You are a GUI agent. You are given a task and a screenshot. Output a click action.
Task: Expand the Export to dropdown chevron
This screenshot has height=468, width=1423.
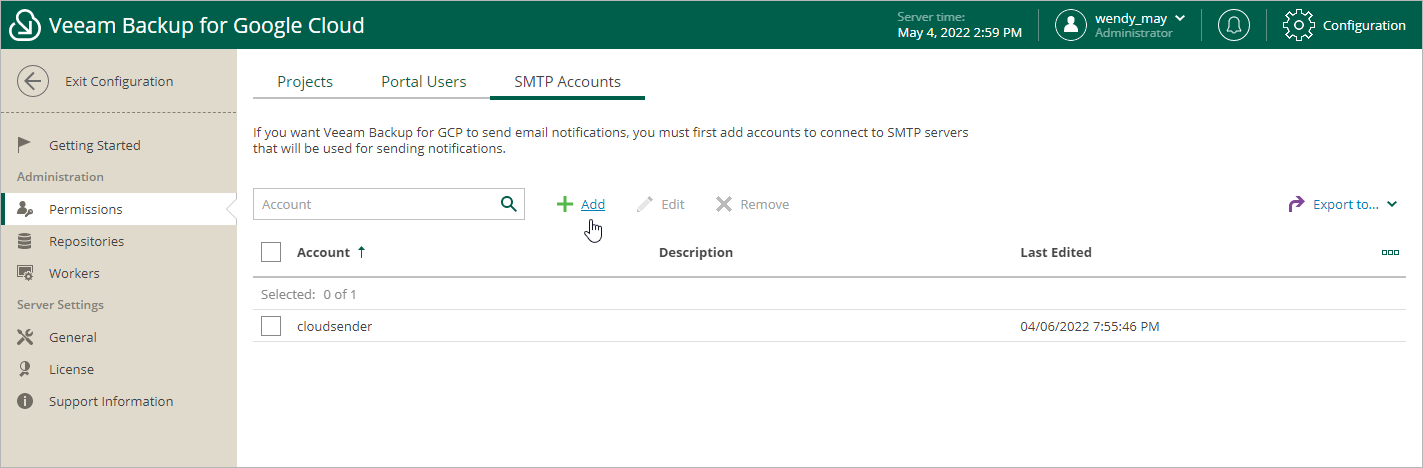(1392, 205)
